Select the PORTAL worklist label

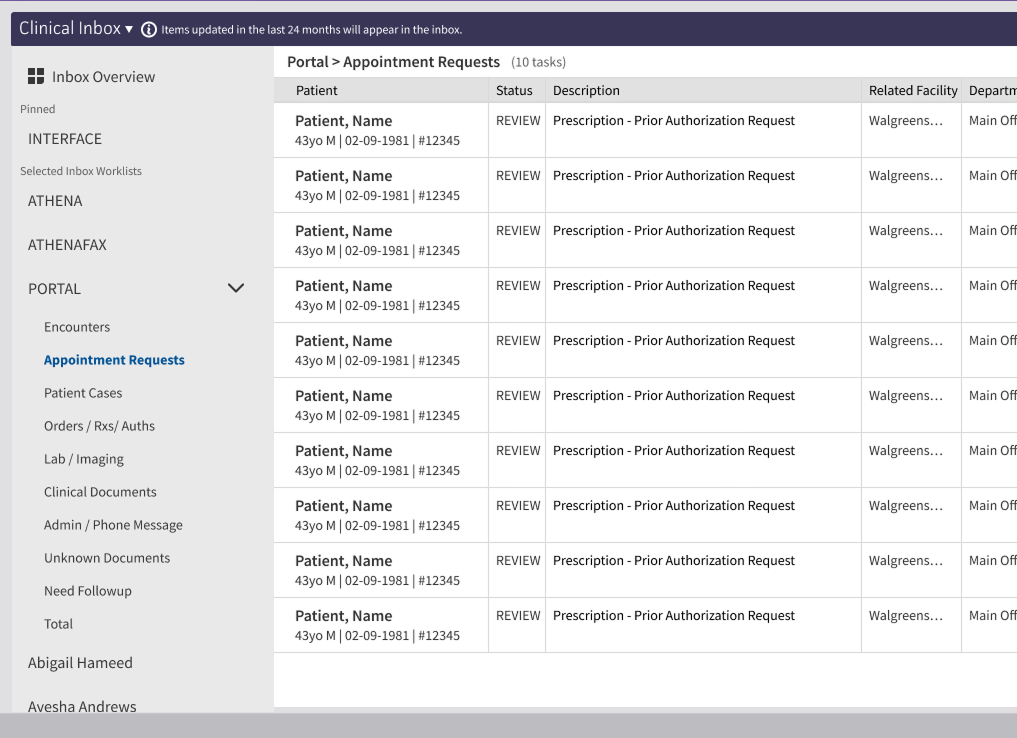pyautogui.click(x=54, y=289)
